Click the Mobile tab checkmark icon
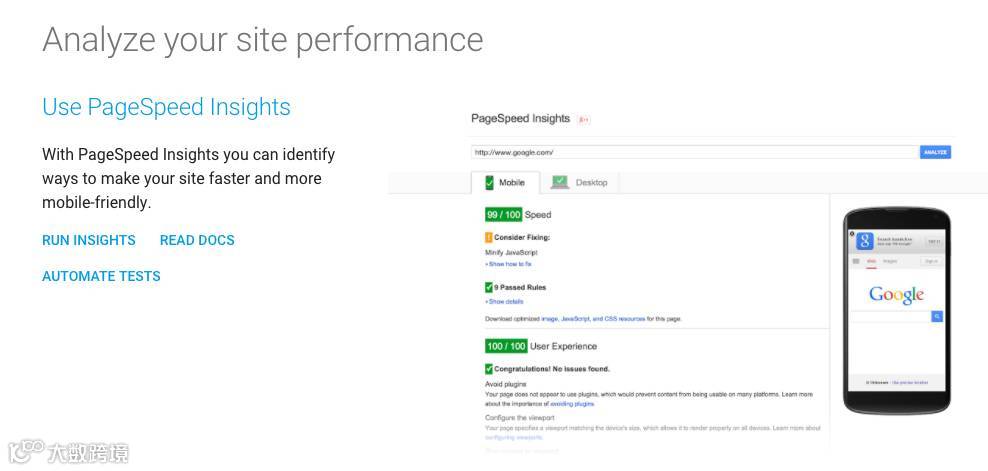 (489, 183)
